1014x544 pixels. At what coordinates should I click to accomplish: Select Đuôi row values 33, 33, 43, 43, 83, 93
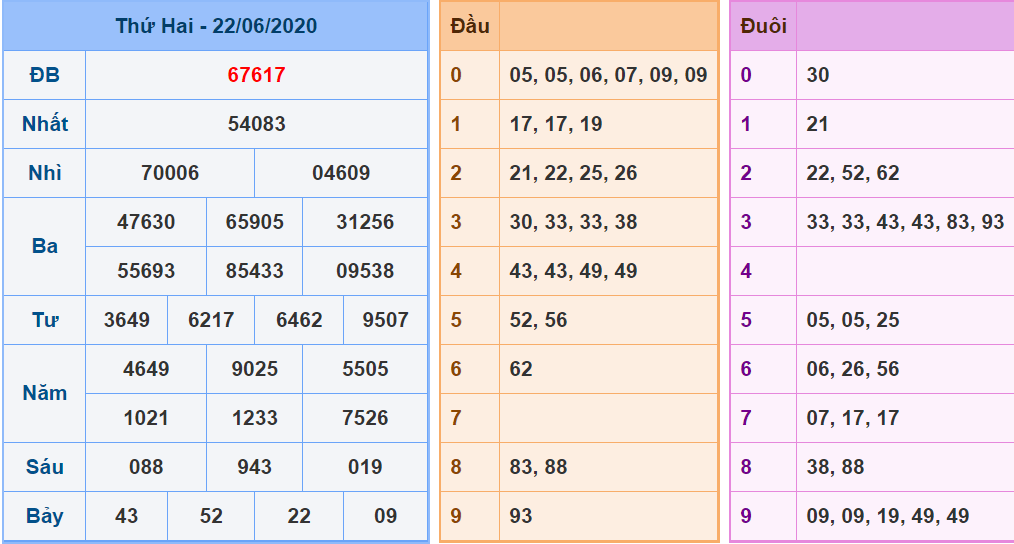pyautogui.click(x=905, y=222)
